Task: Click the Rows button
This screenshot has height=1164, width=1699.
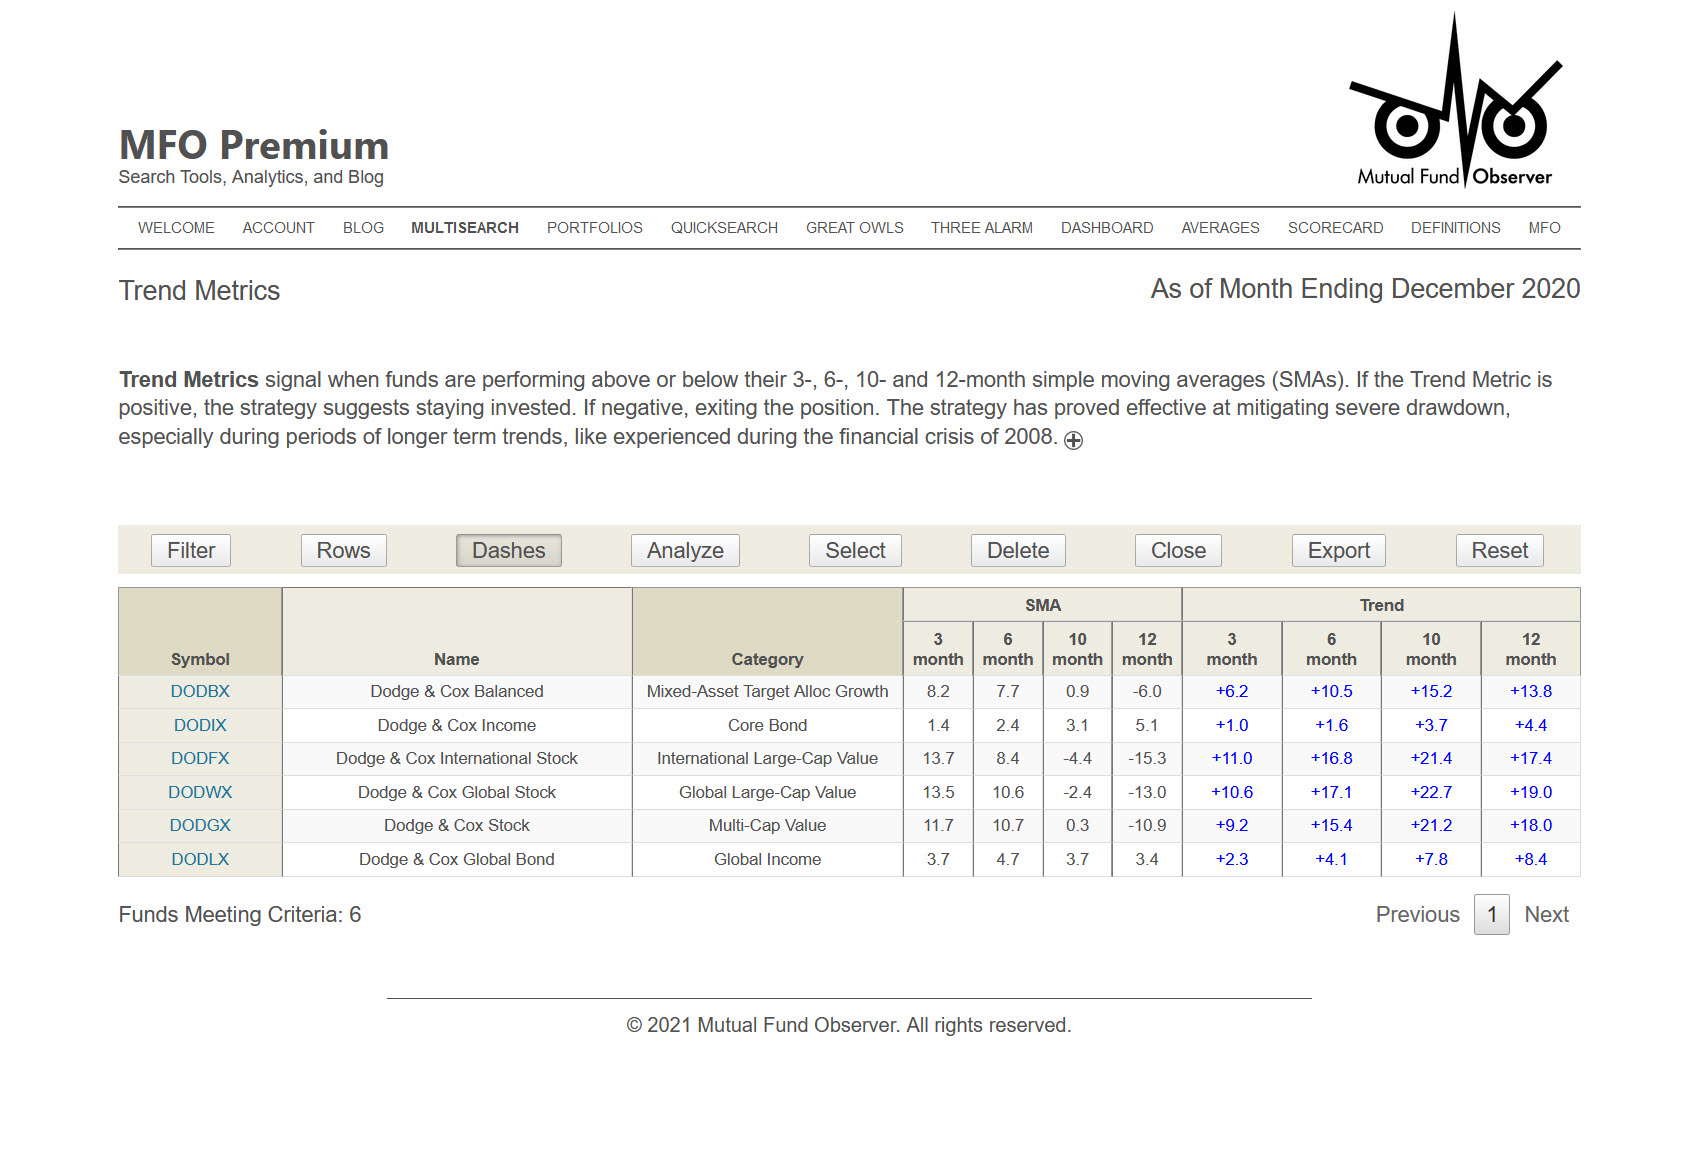Action: pos(343,551)
